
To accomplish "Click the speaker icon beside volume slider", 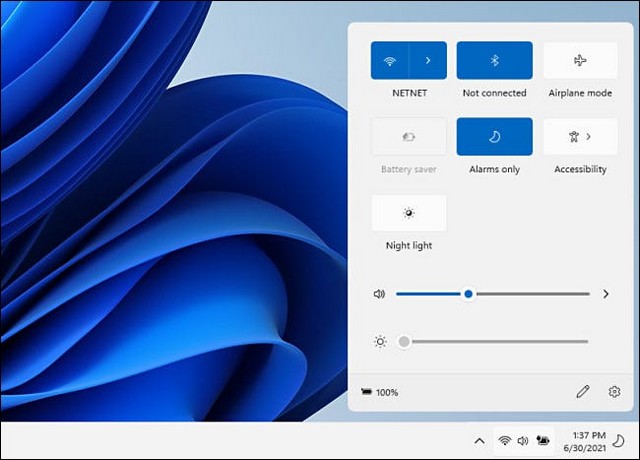I will tap(379, 294).
